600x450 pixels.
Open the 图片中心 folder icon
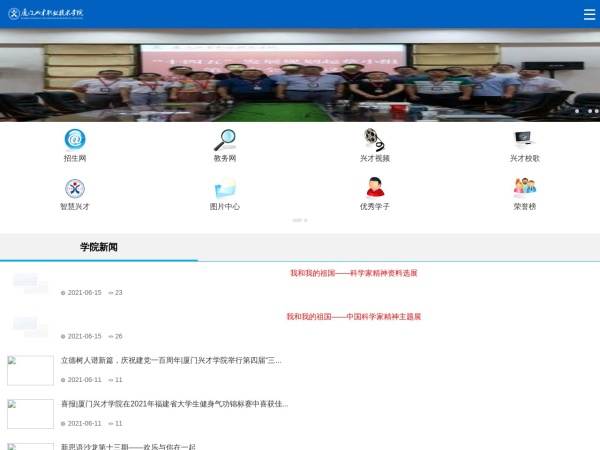[x=225, y=188]
